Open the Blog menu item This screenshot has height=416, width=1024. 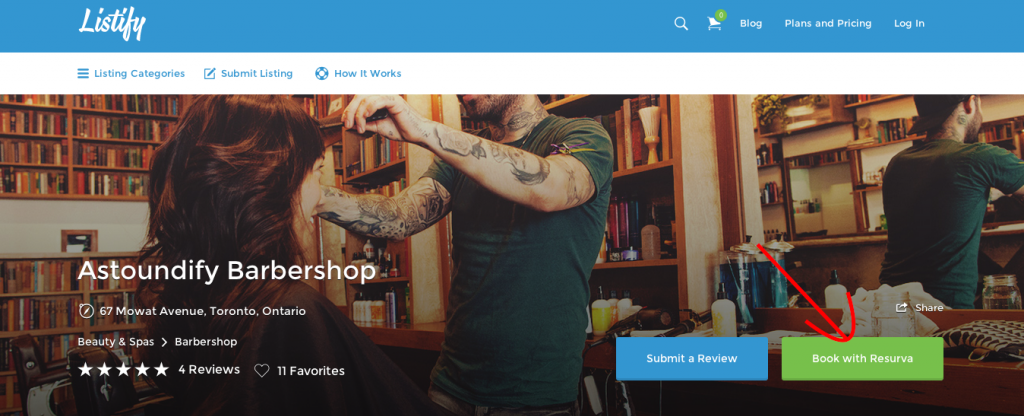750,24
